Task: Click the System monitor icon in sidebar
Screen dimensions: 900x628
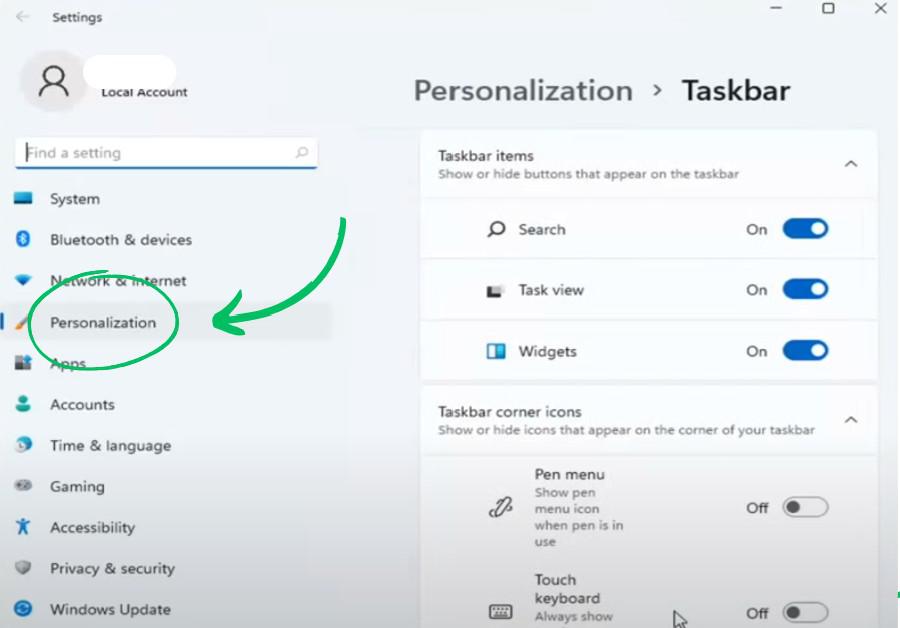Action: point(23,199)
